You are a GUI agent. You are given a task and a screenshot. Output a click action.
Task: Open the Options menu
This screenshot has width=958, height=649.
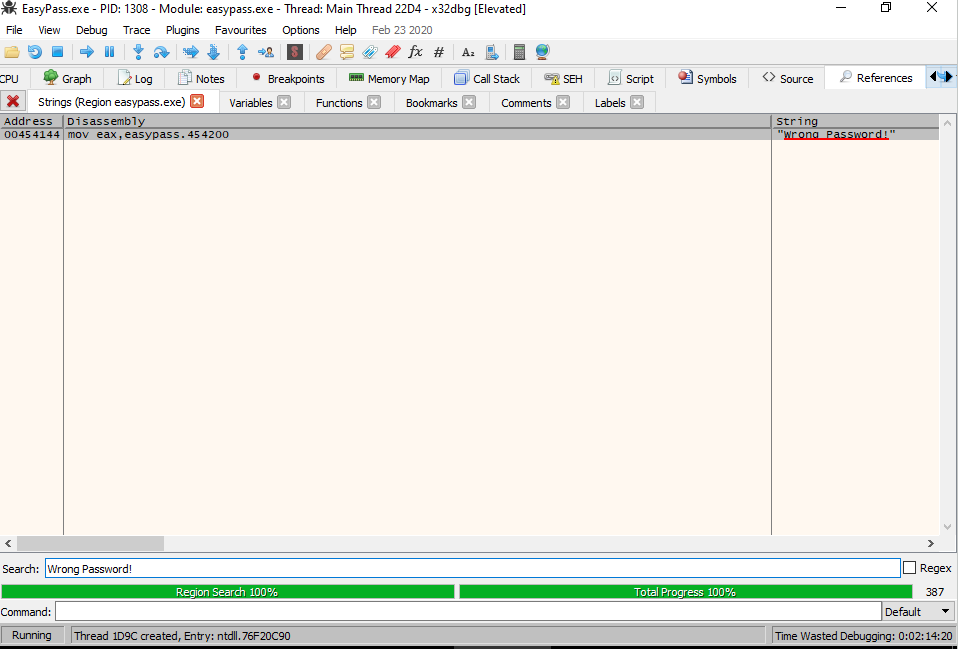301,30
